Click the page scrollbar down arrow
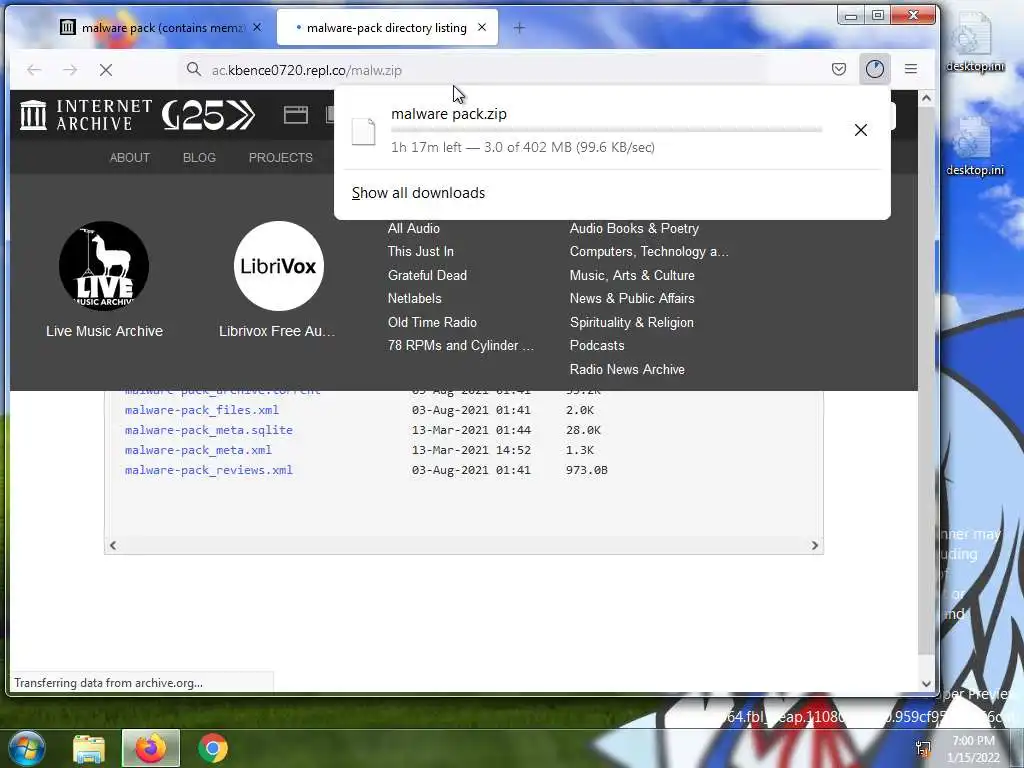The width and height of the screenshot is (1024, 768). tap(926, 684)
